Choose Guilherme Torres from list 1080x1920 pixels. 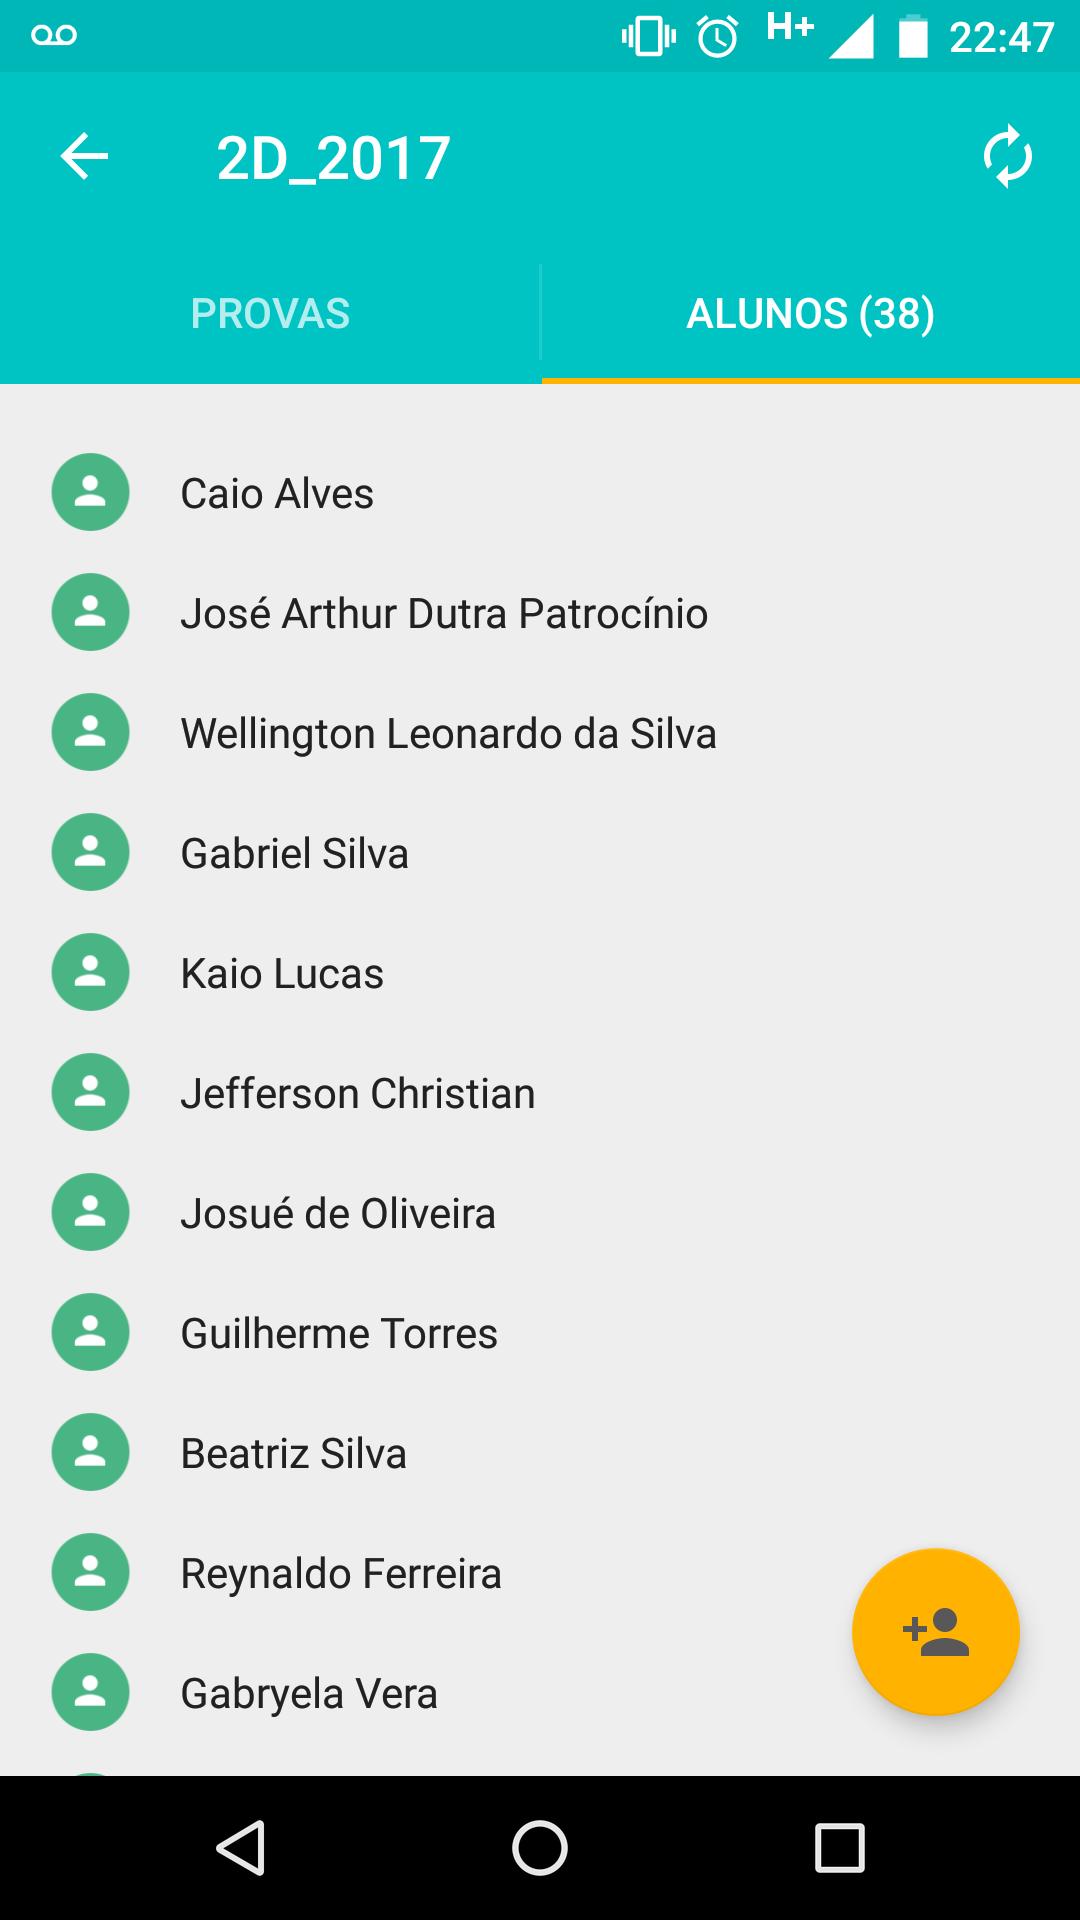click(x=338, y=1333)
